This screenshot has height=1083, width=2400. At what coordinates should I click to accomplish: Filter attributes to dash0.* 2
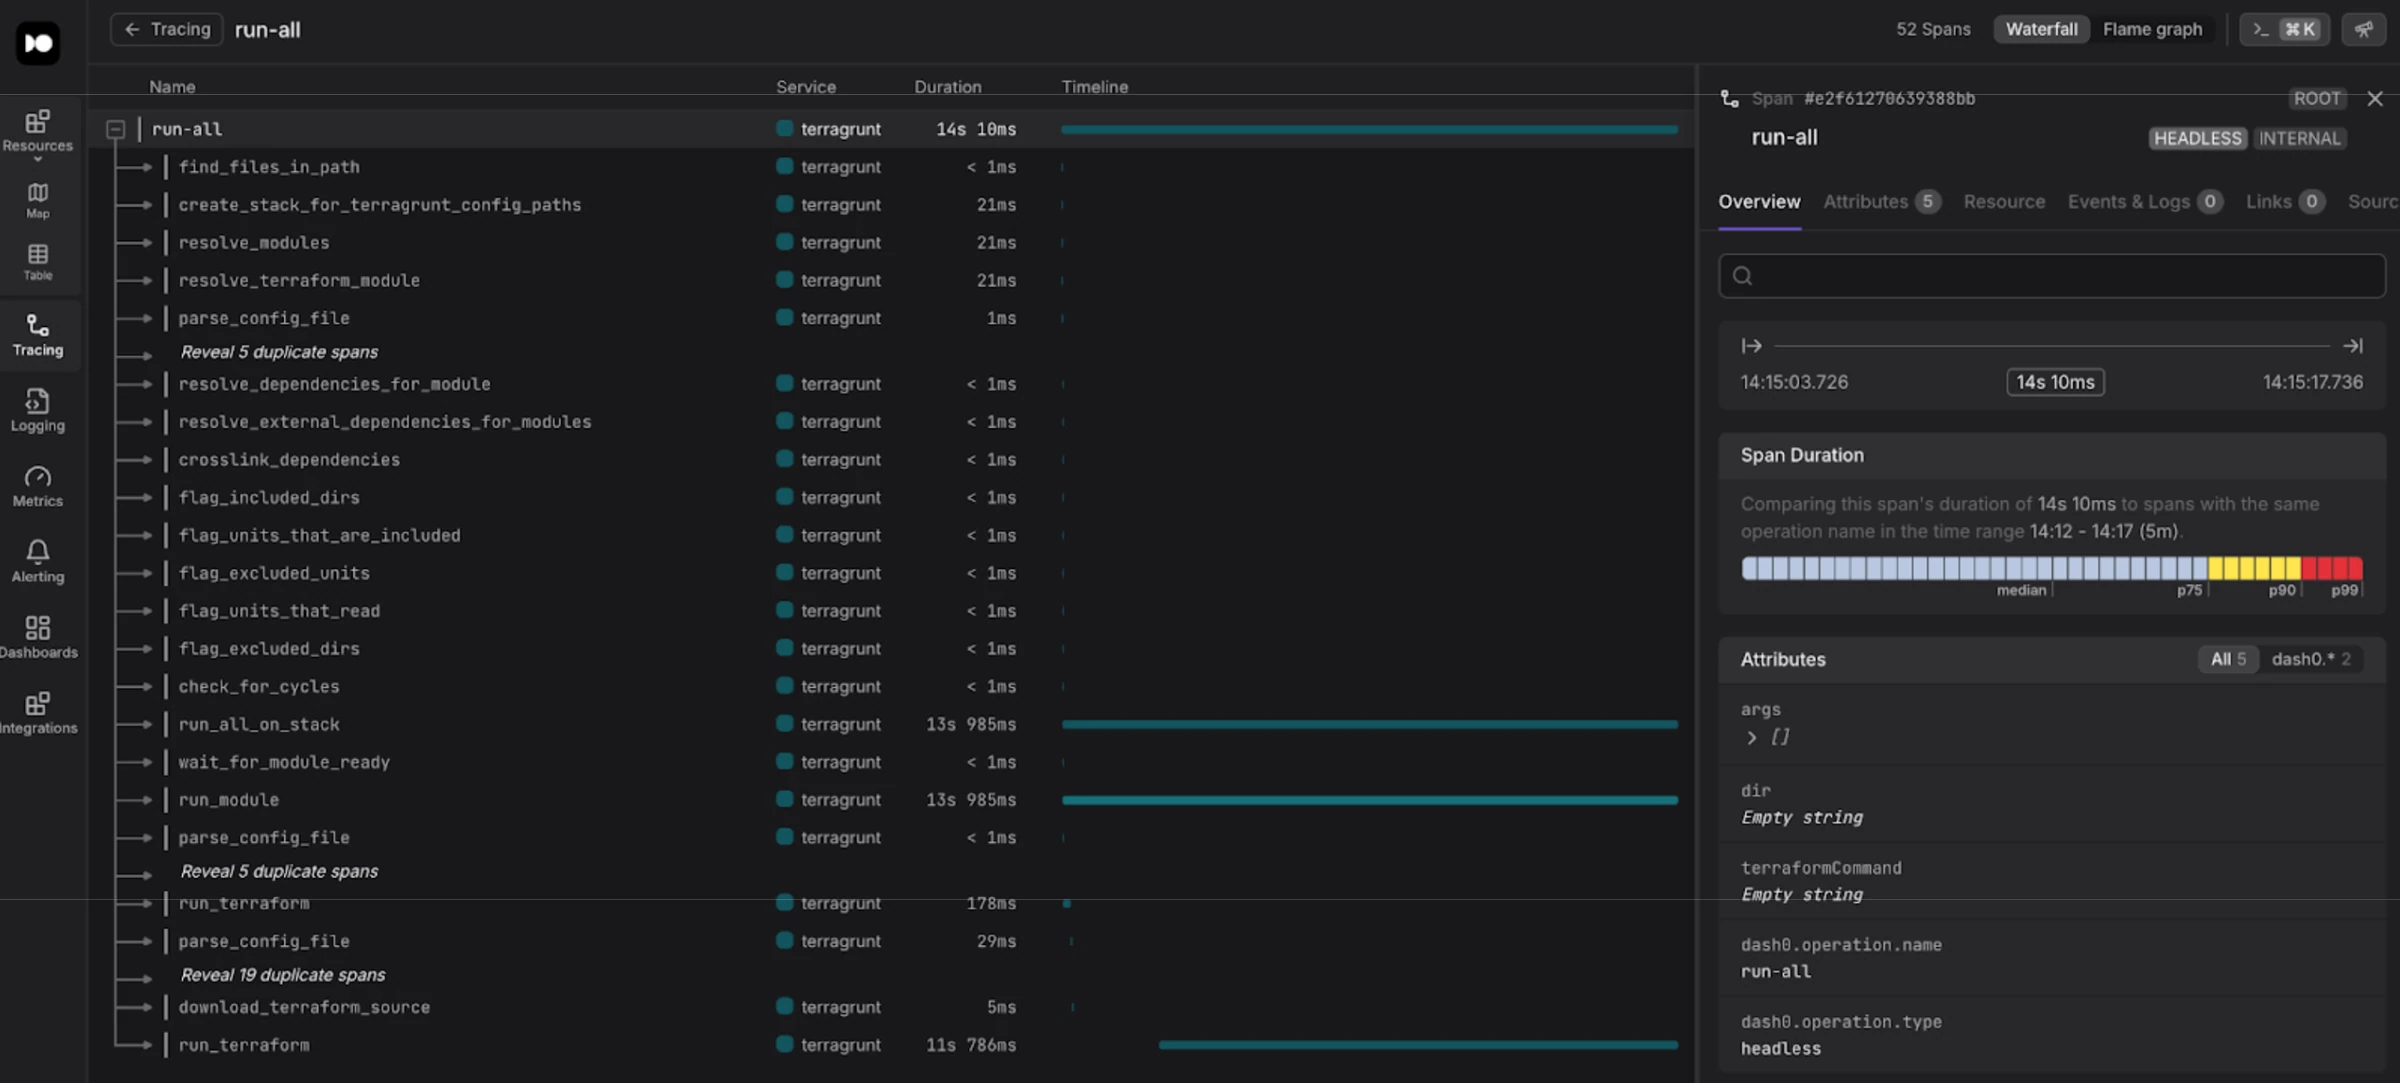(x=2311, y=659)
